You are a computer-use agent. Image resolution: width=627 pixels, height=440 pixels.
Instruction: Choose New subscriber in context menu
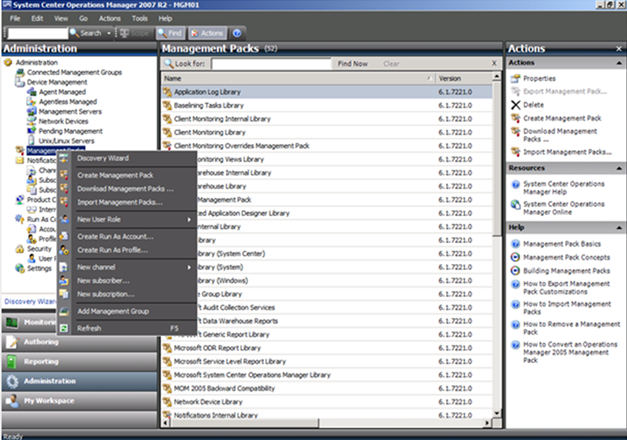point(127,281)
